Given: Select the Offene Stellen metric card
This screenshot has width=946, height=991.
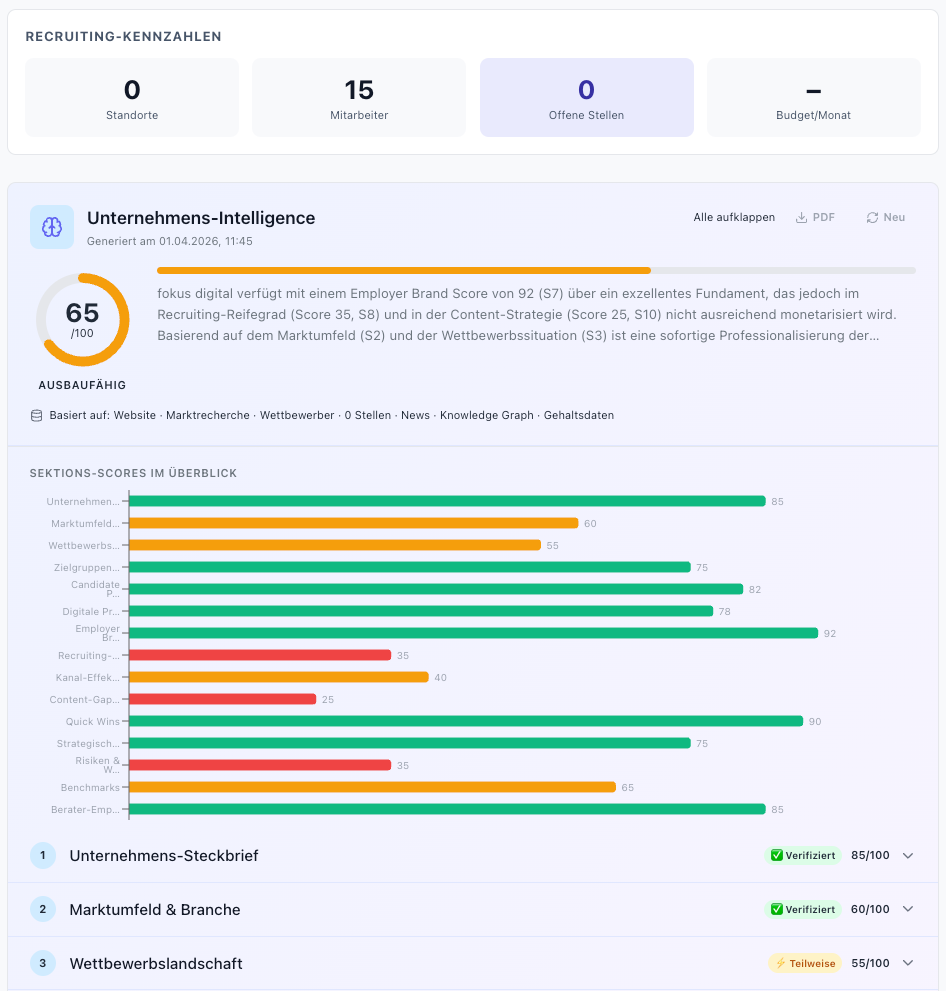Looking at the screenshot, I should (x=586, y=97).
